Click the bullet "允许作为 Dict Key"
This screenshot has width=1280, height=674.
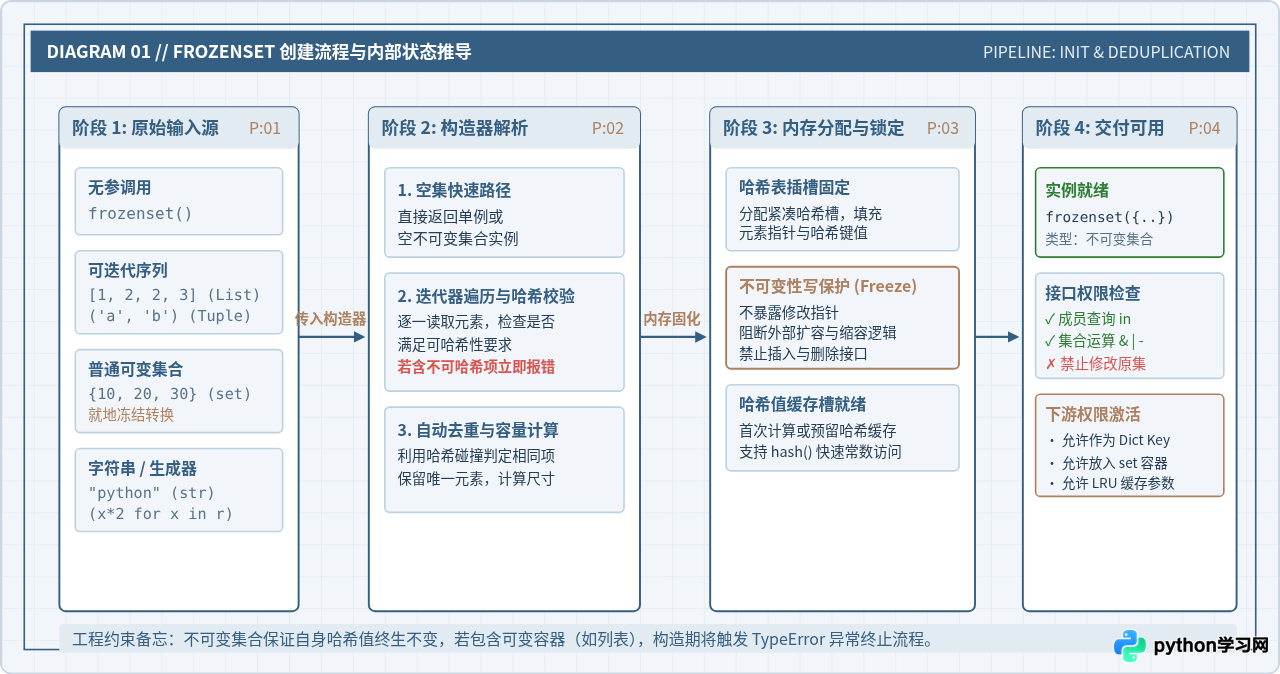pyautogui.click(x=1116, y=440)
